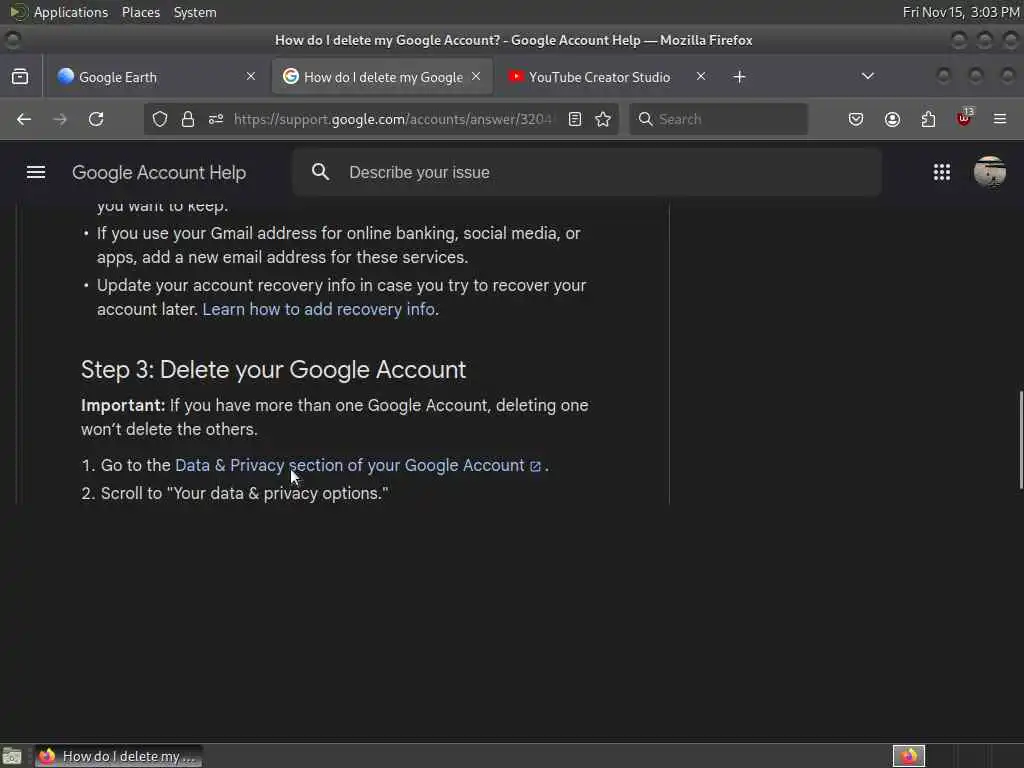Open the extensions puzzle icon
1024x768 pixels.
pyautogui.click(x=928, y=119)
